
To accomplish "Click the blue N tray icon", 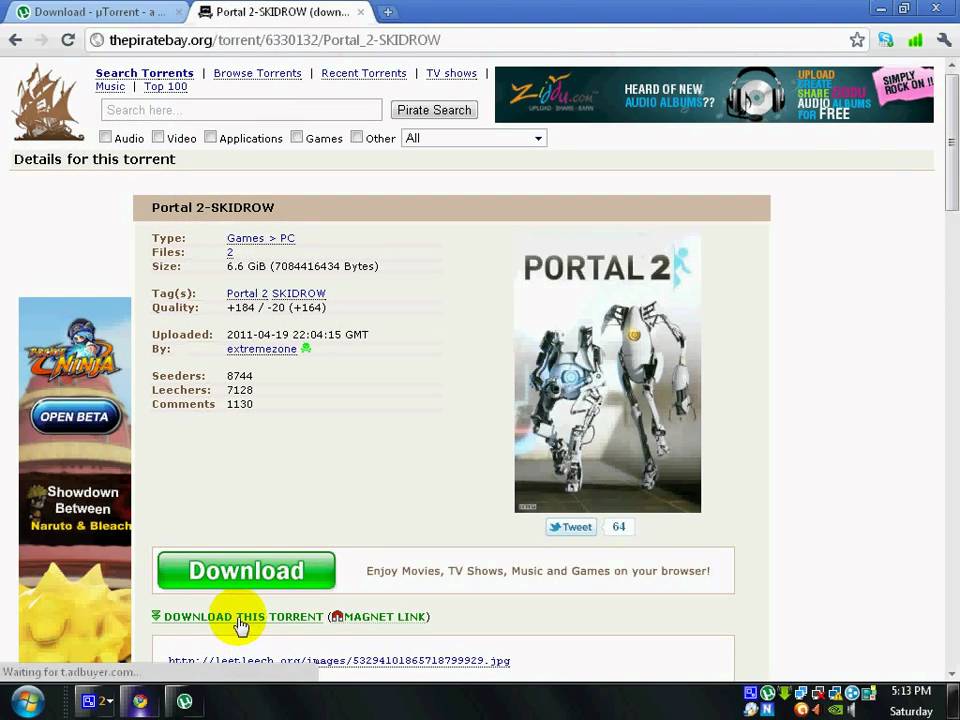I will coord(768,710).
